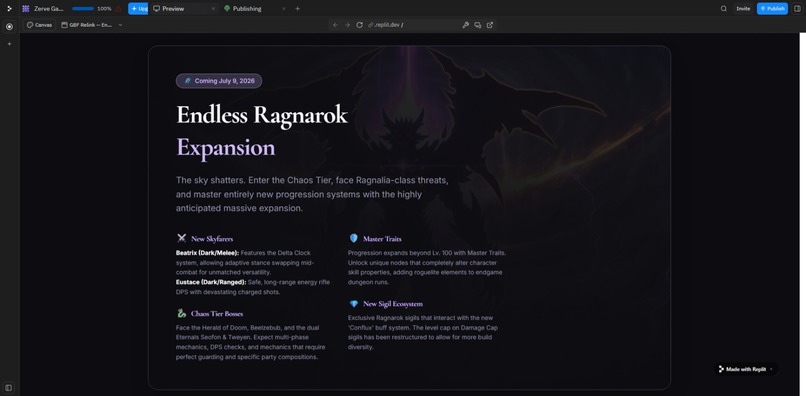Viewport: 806px width, 396px height.
Task: Click the blue Upgrade button
Action: click(138, 9)
